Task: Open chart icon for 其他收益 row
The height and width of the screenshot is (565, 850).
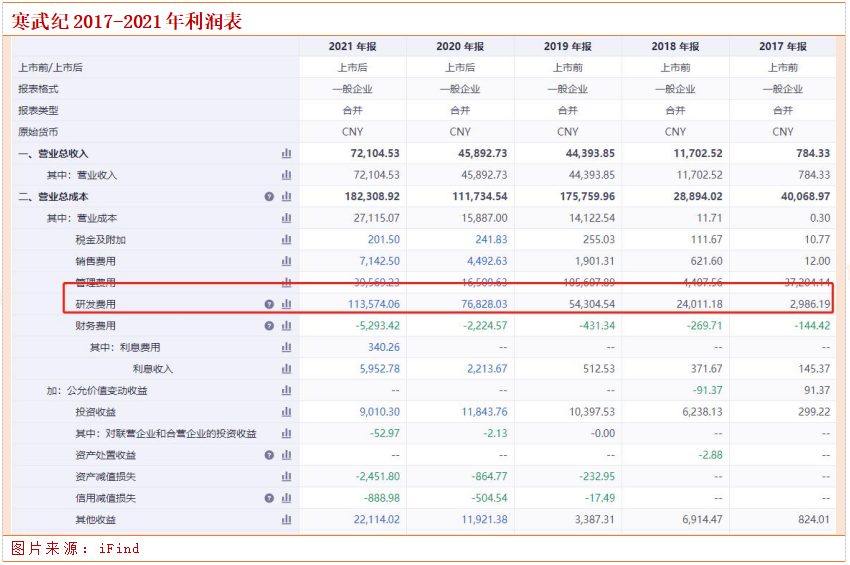Action: click(x=286, y=520)
